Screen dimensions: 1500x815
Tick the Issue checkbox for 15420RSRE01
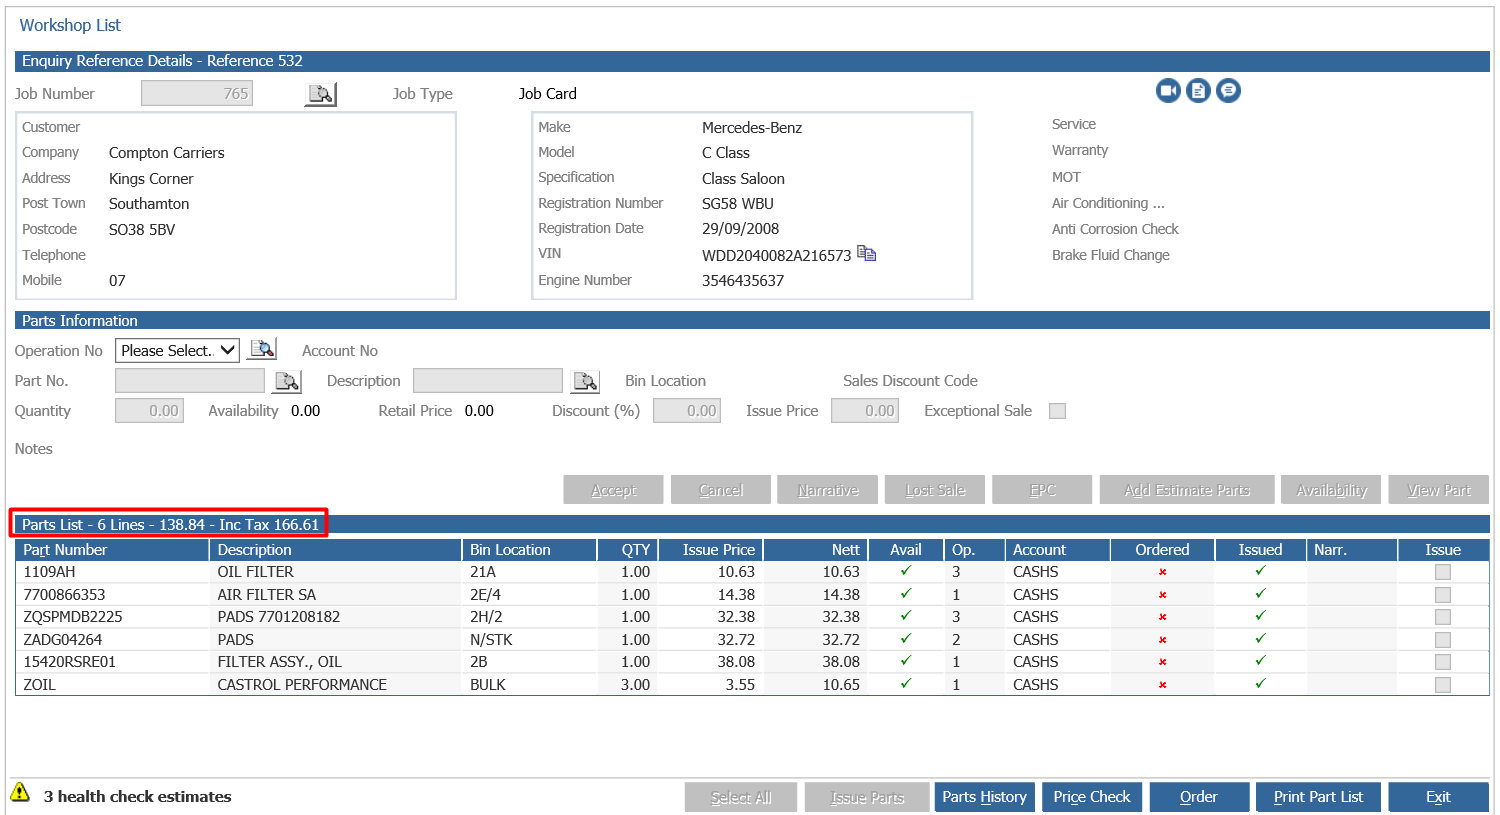click(1442, 662)
